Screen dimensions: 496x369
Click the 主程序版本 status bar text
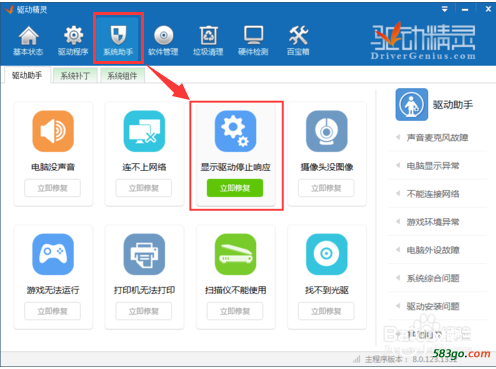(x=410, y=359)
